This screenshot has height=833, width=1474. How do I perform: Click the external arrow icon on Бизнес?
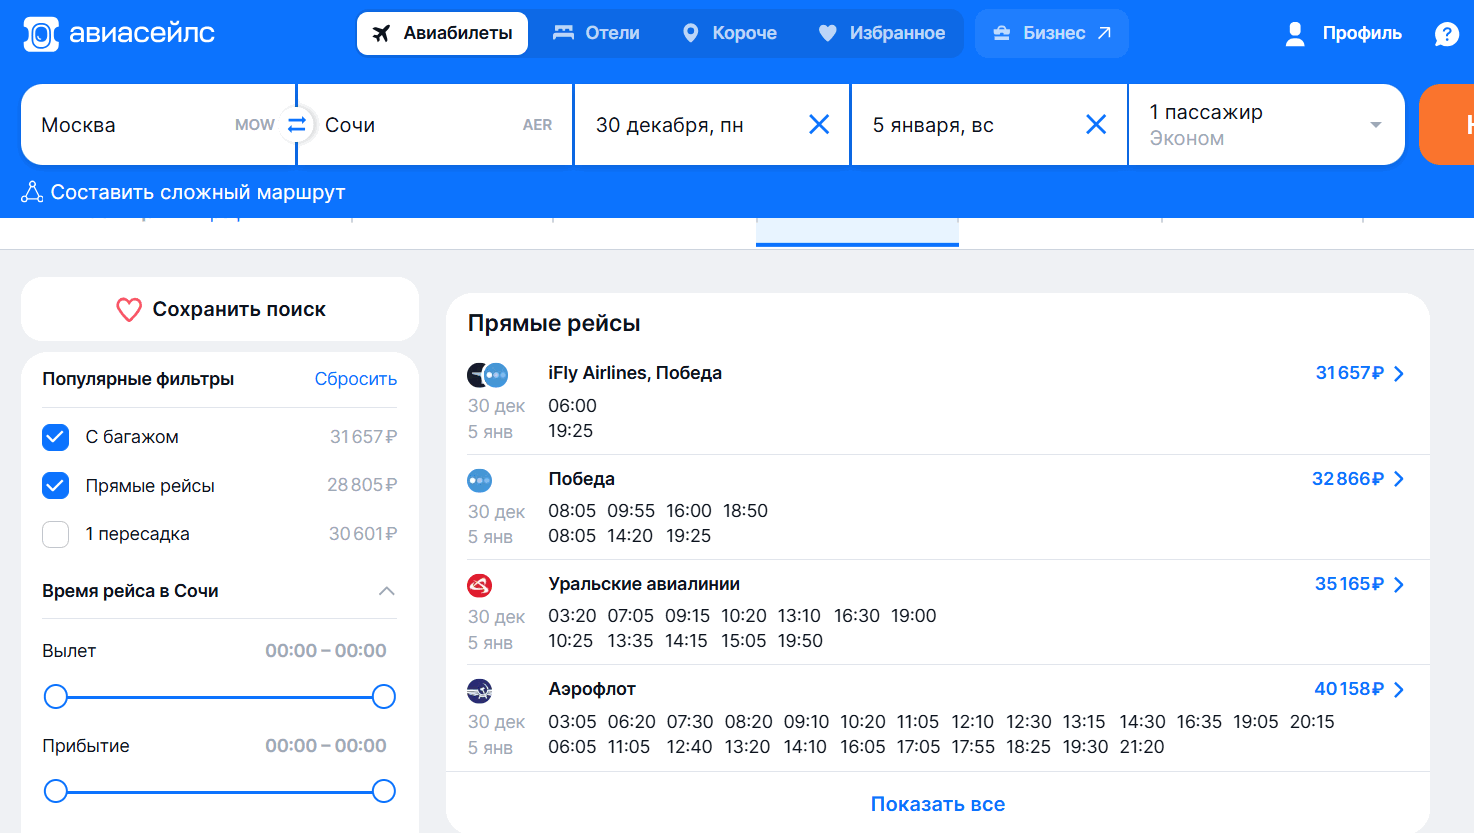[1104, 33]
